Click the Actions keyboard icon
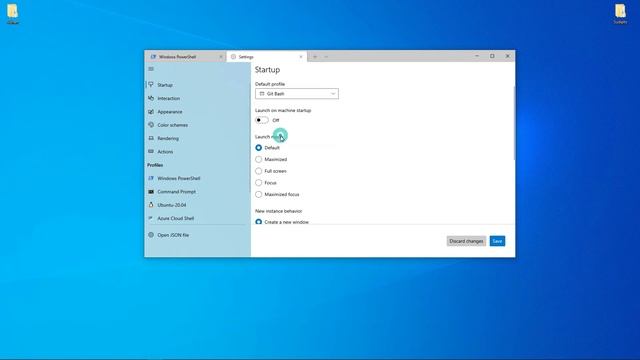This screenshot has width=640, height=360. [151, 151]
